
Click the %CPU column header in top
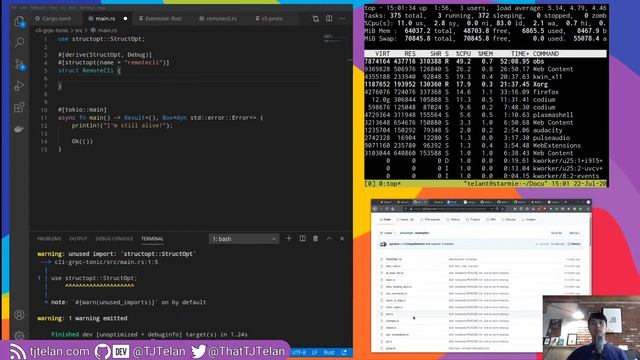(464, 54)
